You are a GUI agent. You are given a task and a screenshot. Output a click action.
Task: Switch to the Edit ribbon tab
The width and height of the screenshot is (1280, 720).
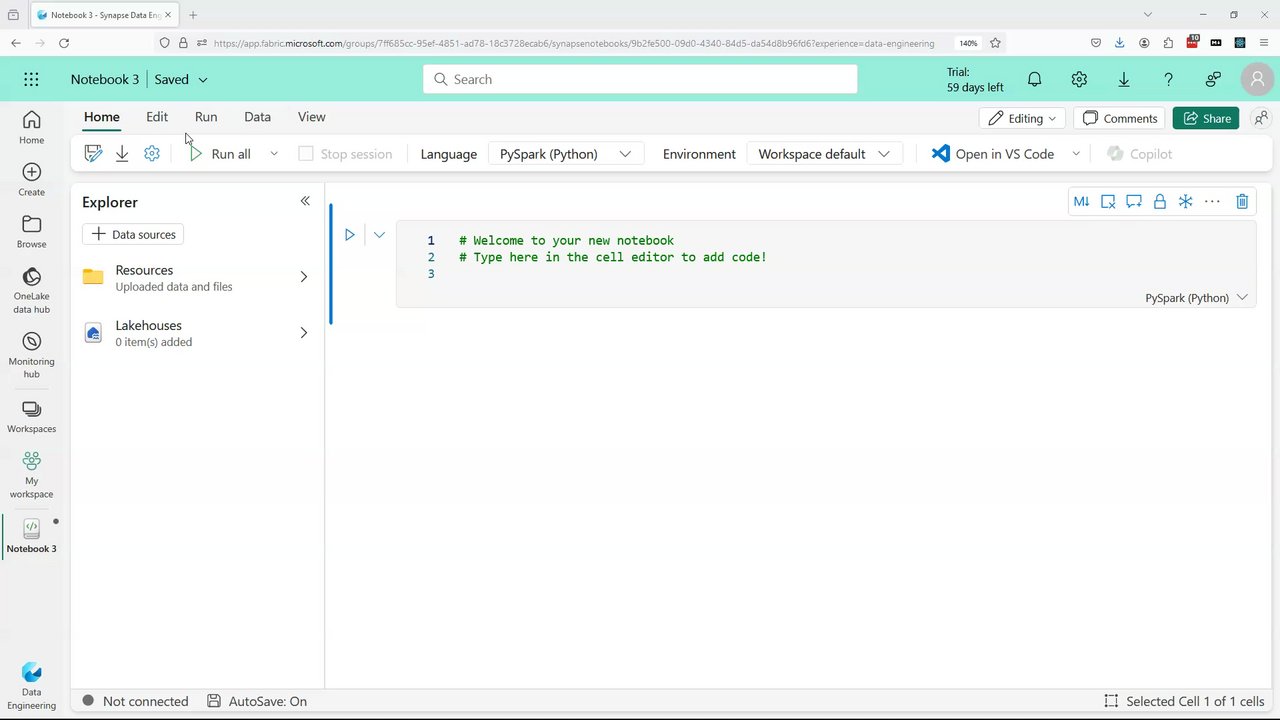pyautogui.click(x=157, y=117)
